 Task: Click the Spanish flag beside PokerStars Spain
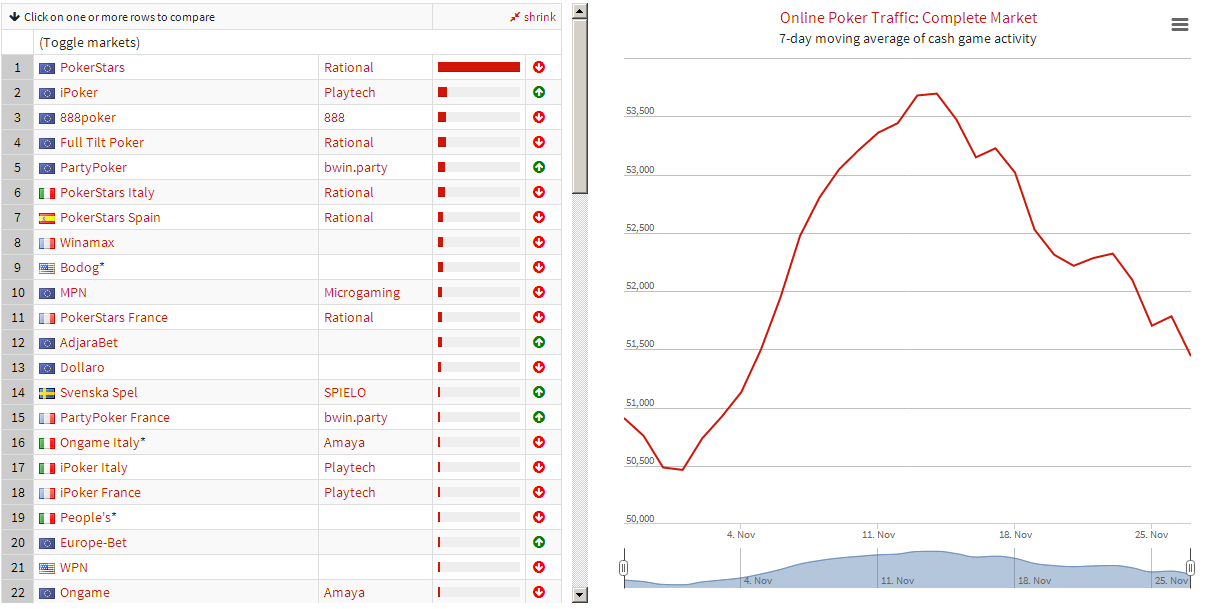[47, 218]
